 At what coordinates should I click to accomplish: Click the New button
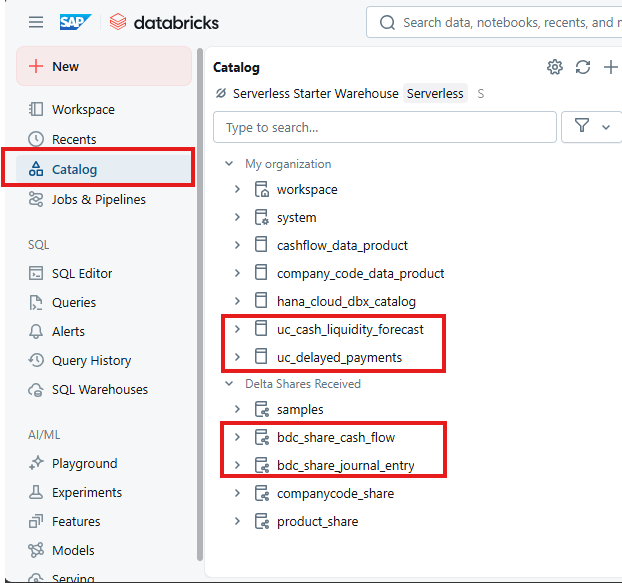(104, 66)
